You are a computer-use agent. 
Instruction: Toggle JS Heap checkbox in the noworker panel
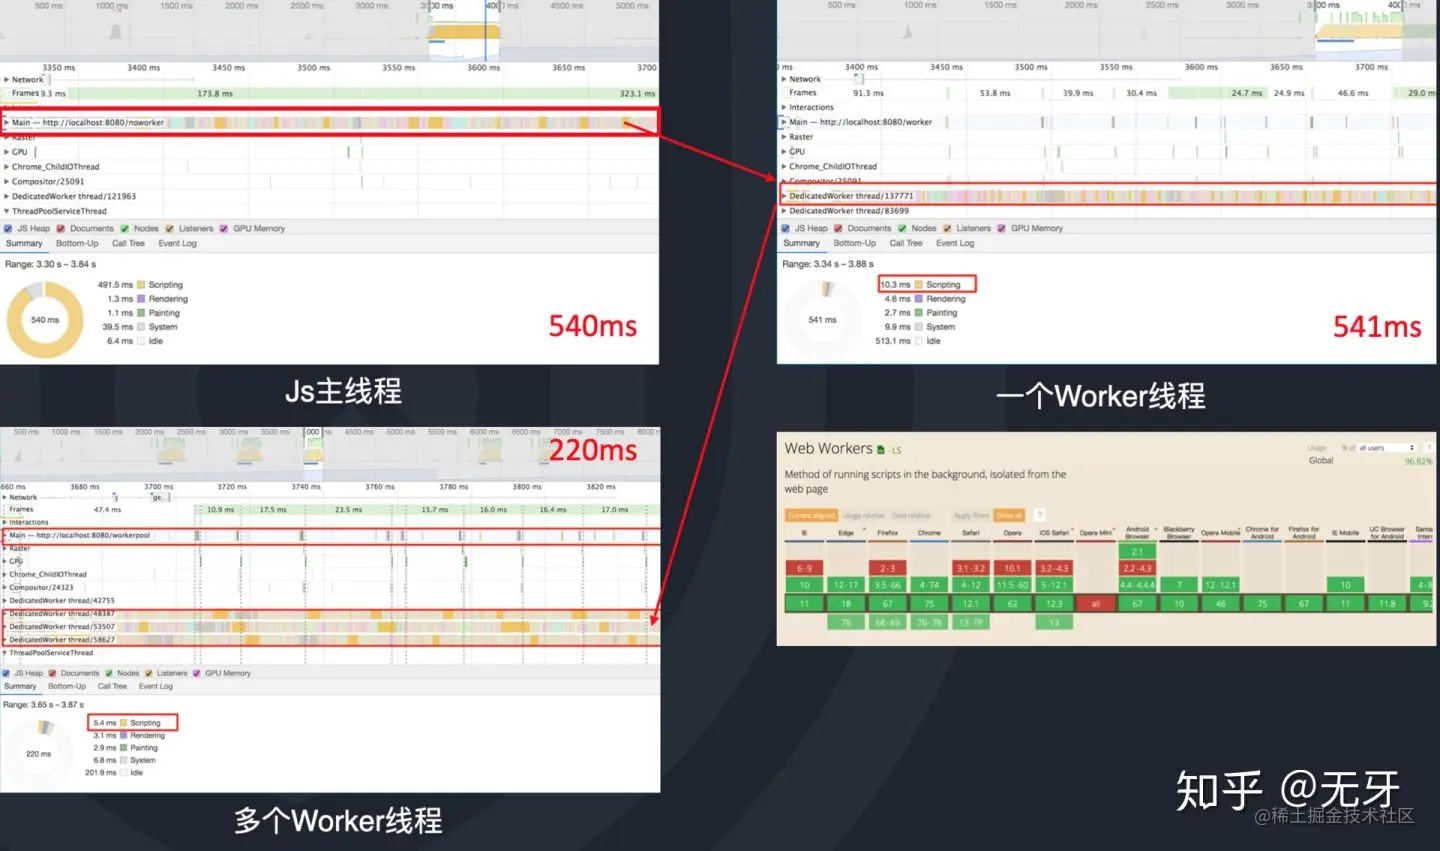[8, 228]
